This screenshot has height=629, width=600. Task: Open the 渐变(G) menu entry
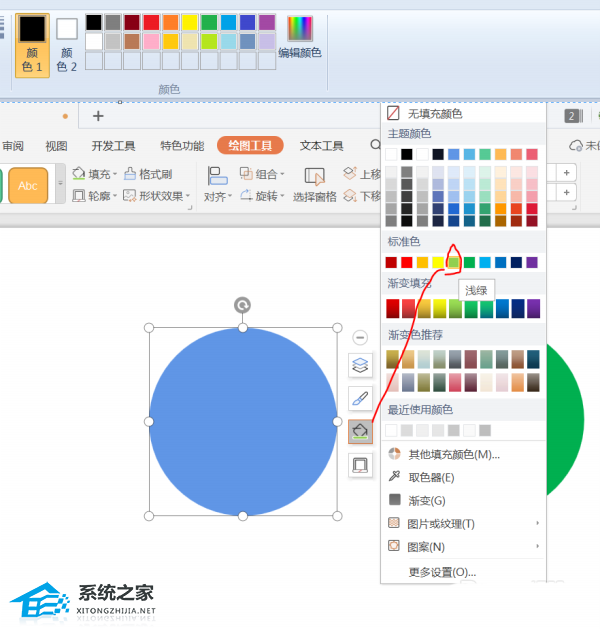point(426,500)
